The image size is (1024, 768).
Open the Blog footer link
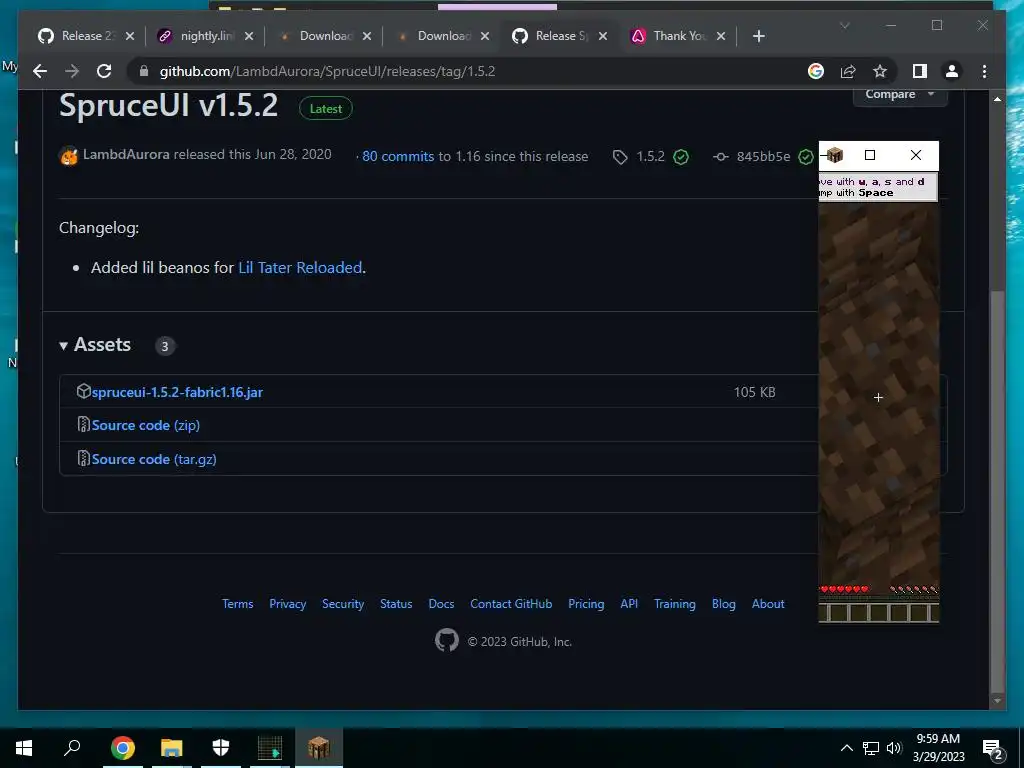point(724,604)
